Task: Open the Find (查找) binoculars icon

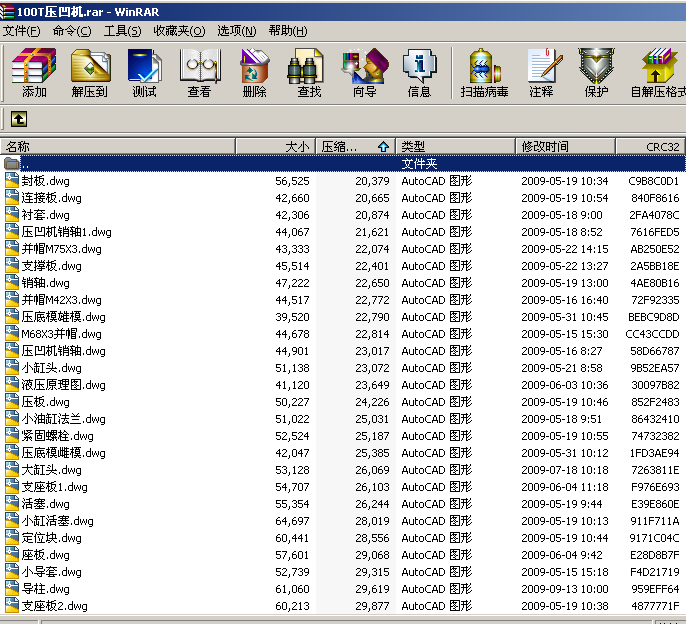Action: point(306,67)
